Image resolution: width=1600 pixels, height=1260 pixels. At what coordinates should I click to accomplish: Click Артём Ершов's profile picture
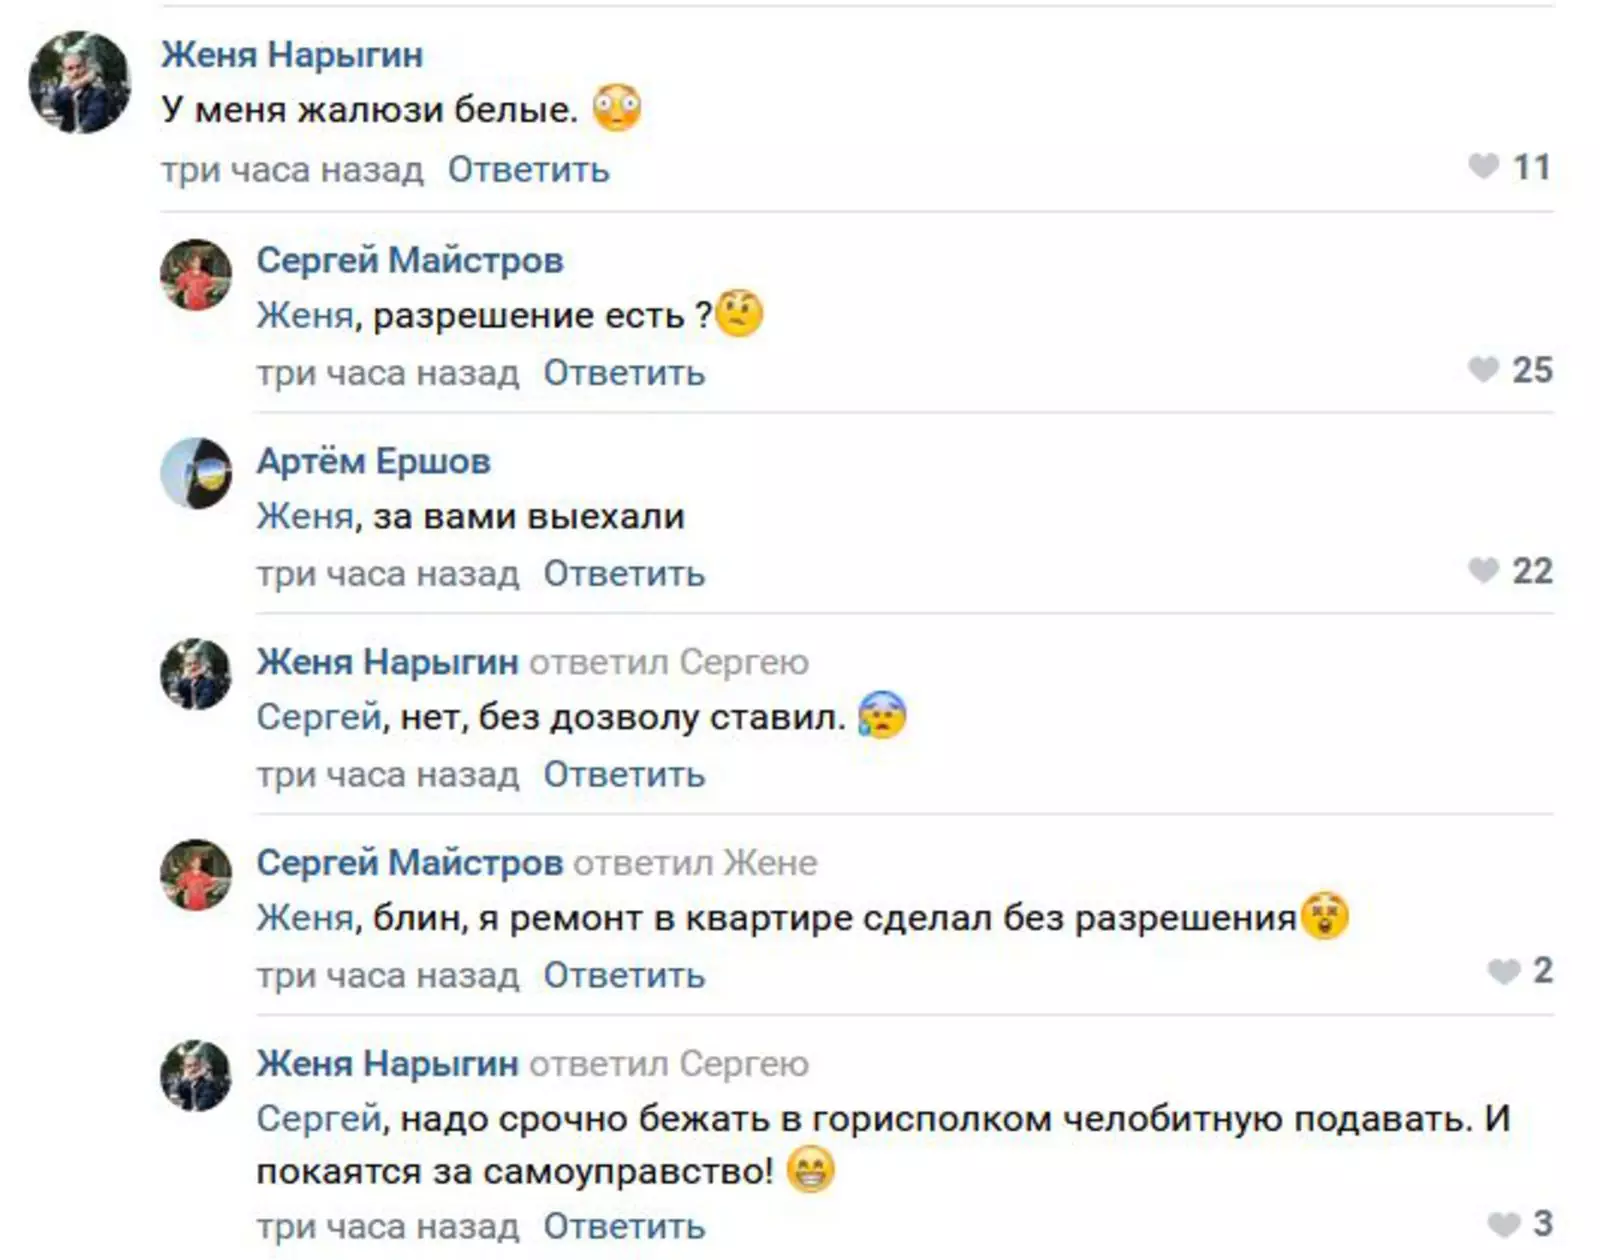pyautogui.click(x=196, y=473)
